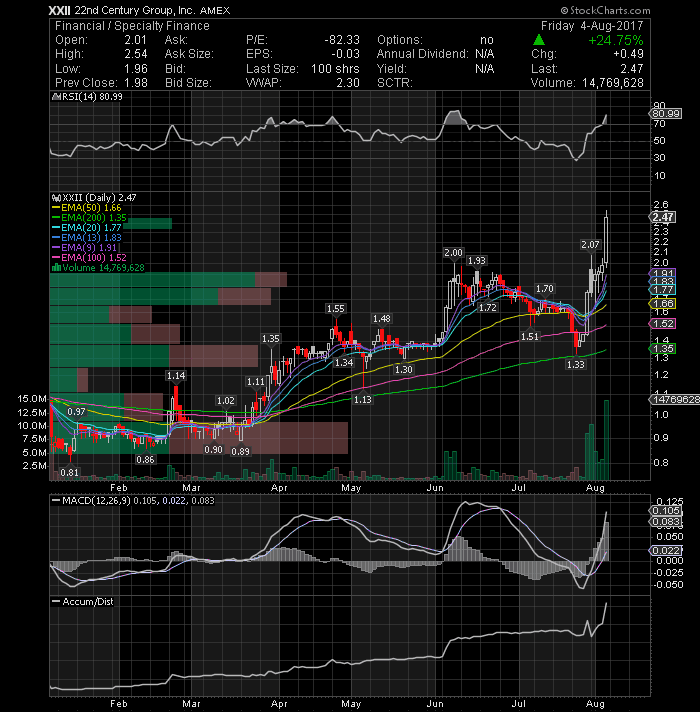Click the 1.33 price low annotation

pyautogui.click(x=576, y=364)
